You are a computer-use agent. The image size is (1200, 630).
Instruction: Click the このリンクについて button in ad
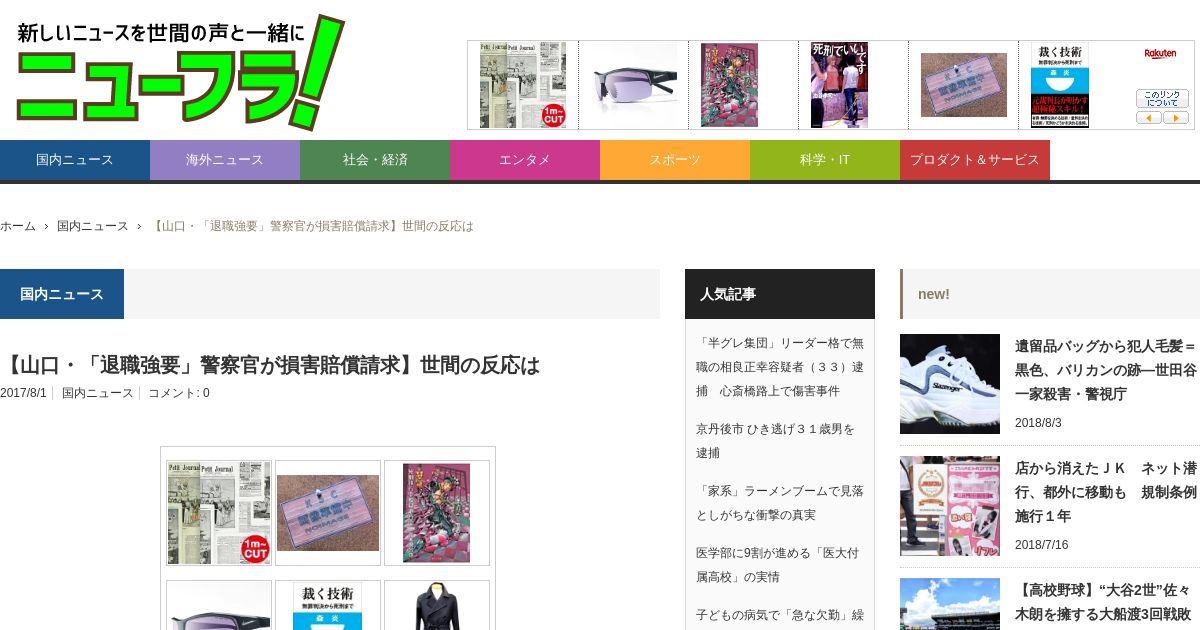pyautogui.click(x=1162, y=99)
